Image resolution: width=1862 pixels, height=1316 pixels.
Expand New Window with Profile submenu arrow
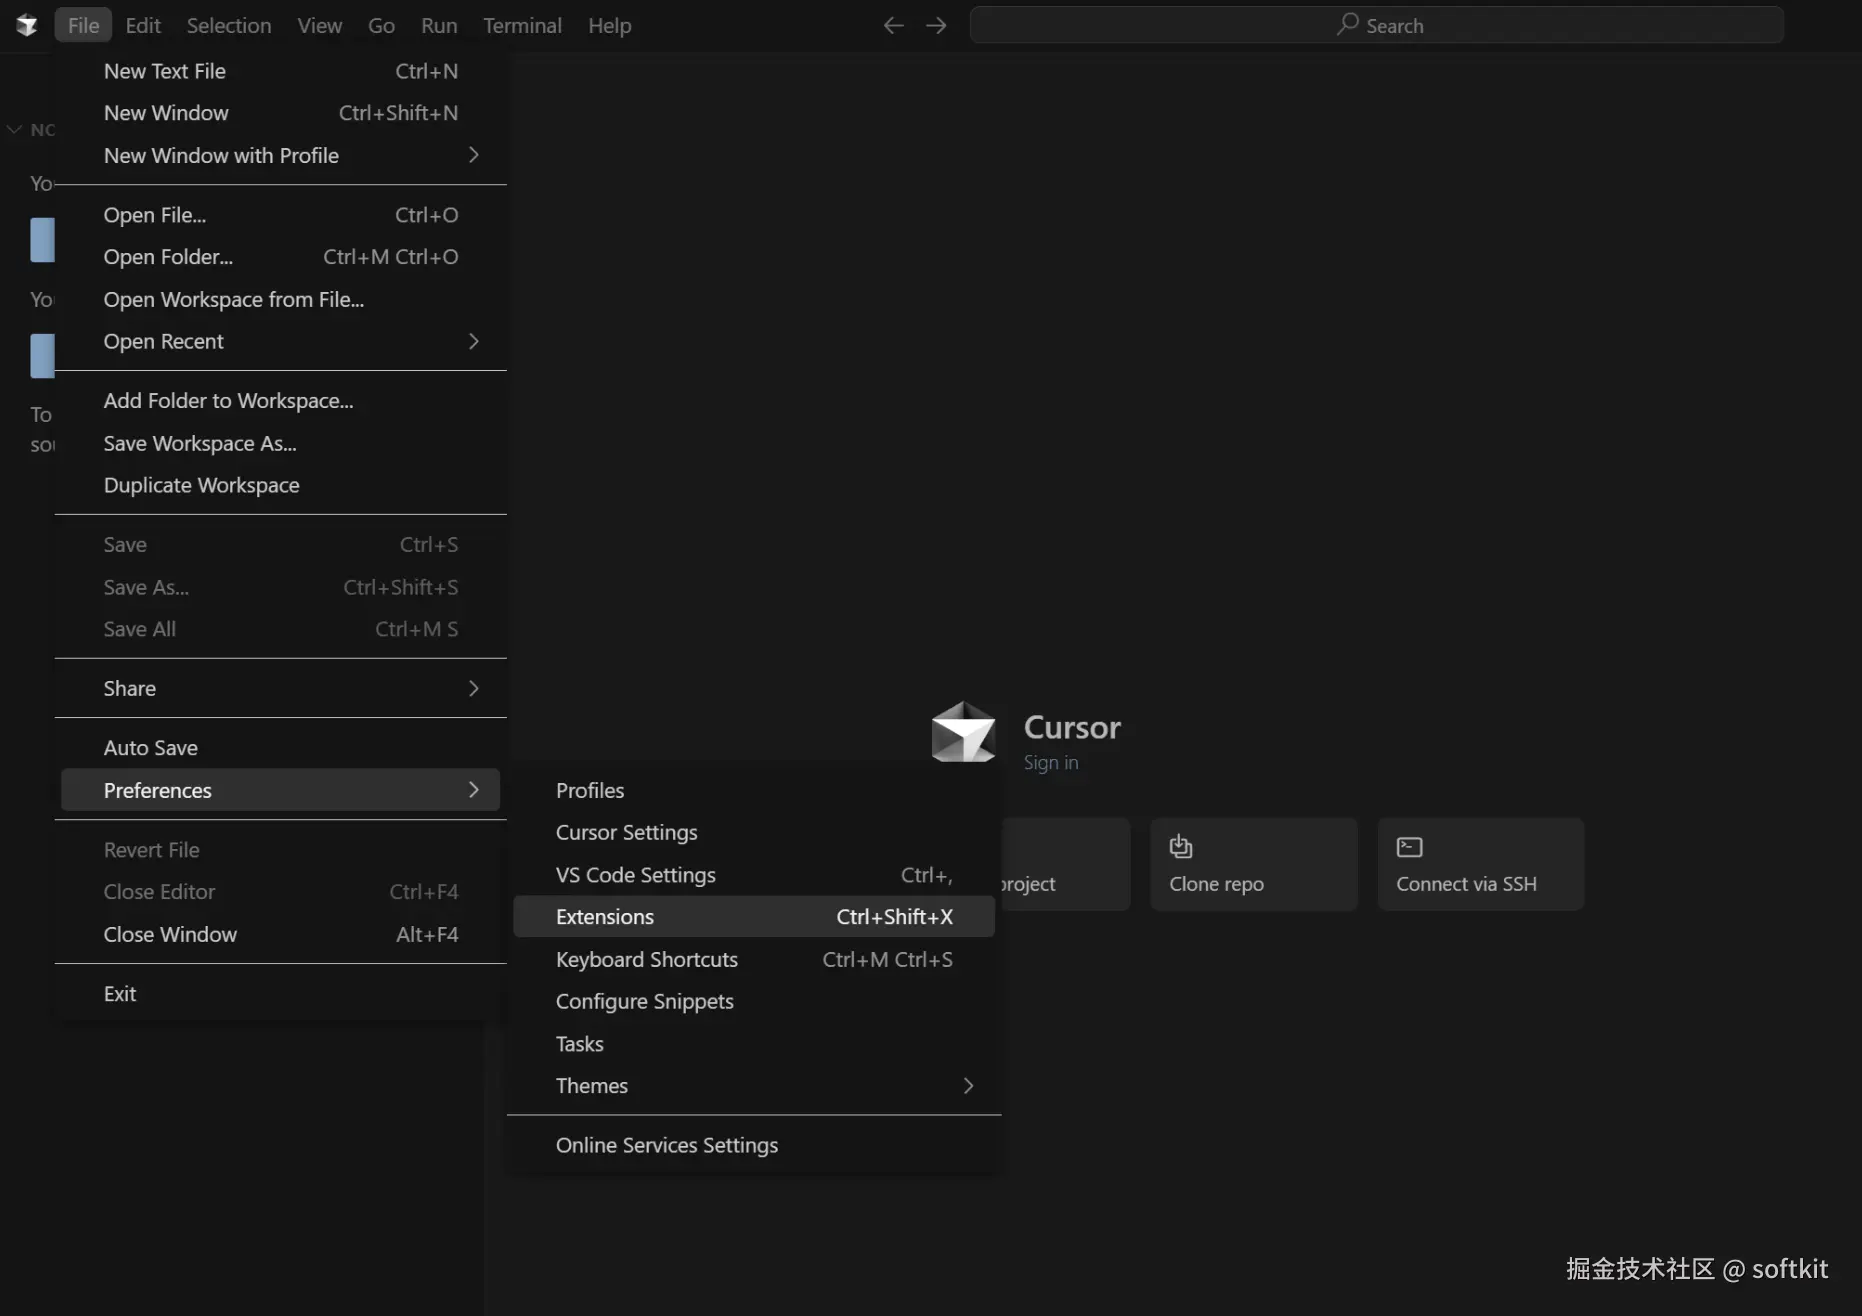coord(474,155)
